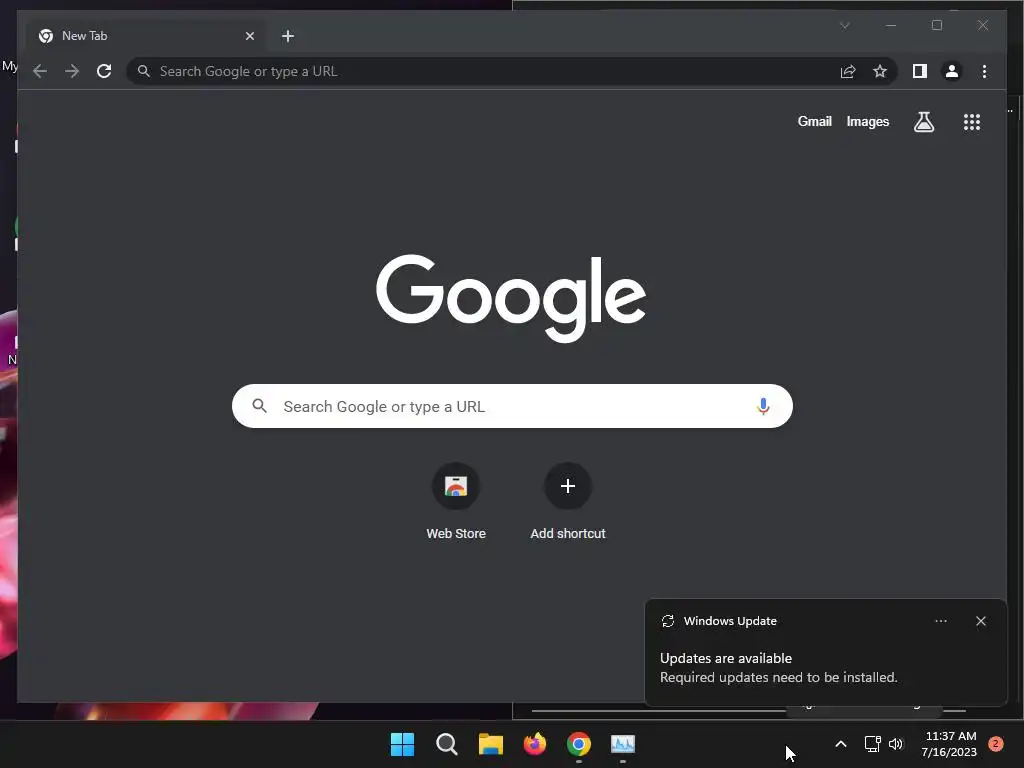The width and height of the screenshot is (1024, 768).
Task: Open Search Labs flask icon
Action: [923, 121]
